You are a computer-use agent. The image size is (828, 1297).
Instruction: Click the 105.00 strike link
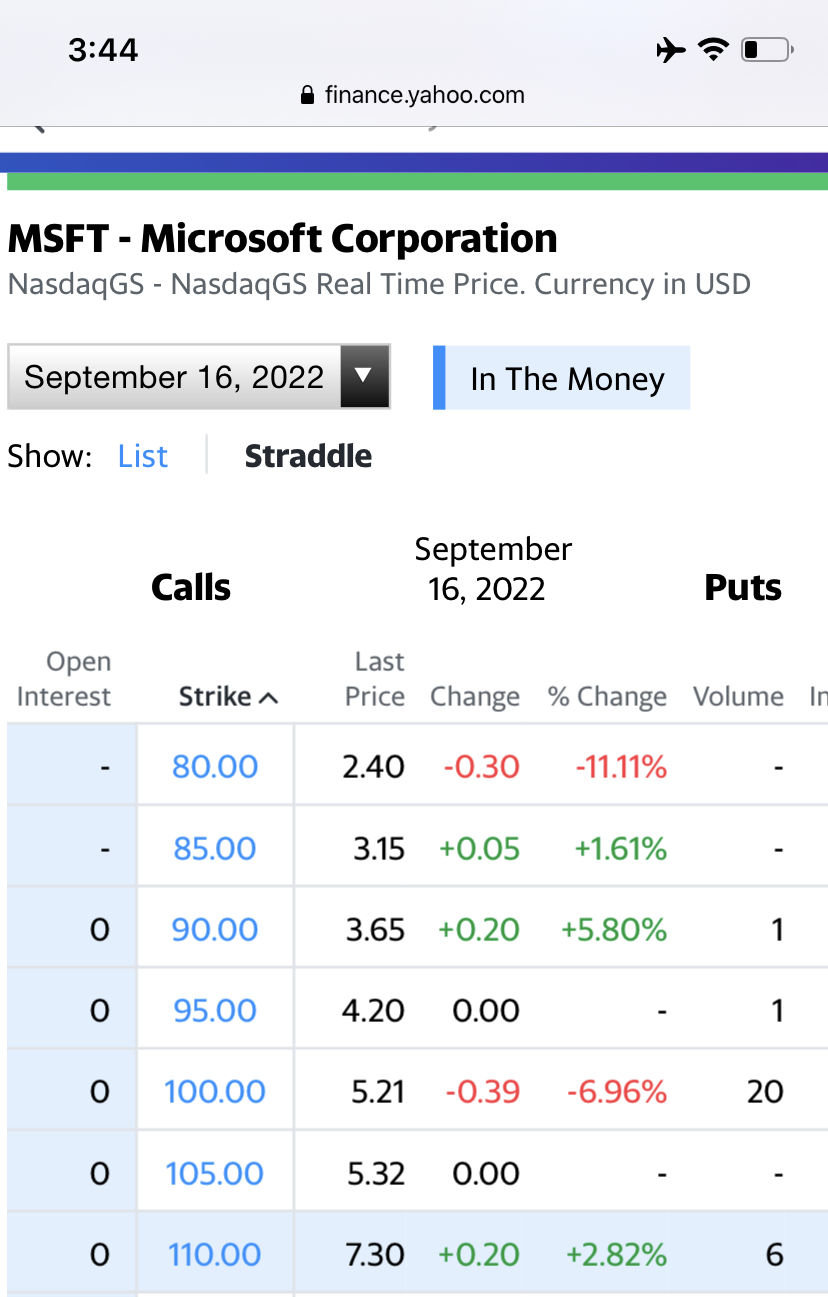215,1173
